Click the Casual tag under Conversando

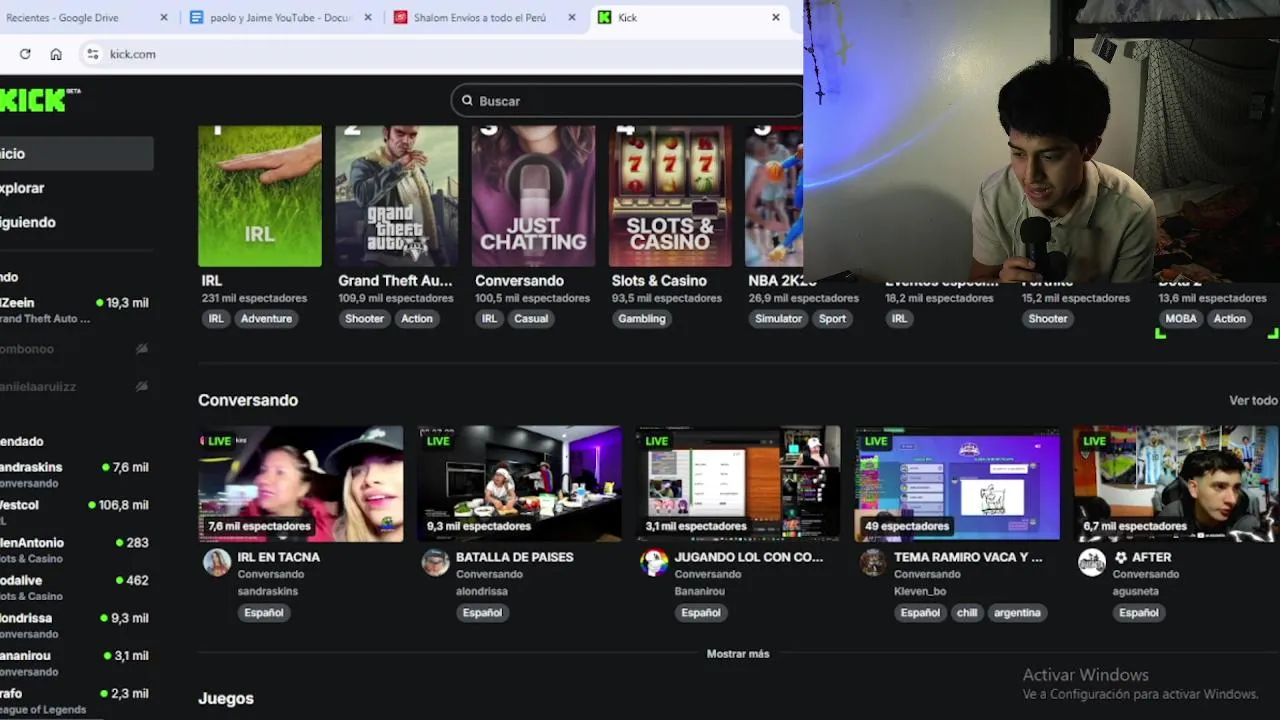point(531,319)
